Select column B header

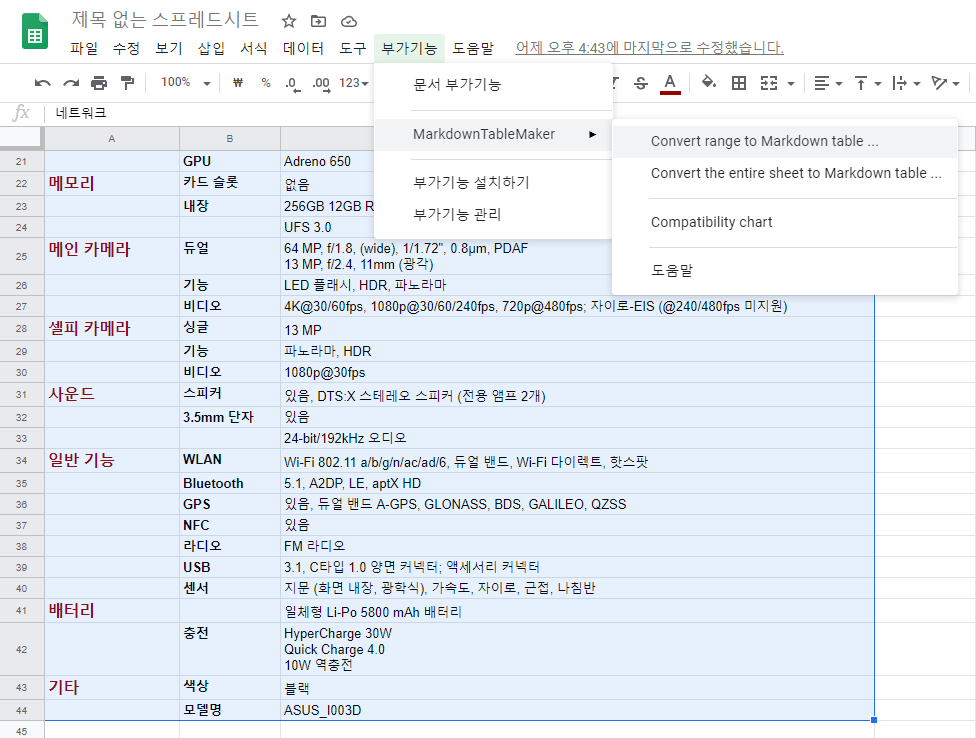pyautogui.click(x=230, y=139)
